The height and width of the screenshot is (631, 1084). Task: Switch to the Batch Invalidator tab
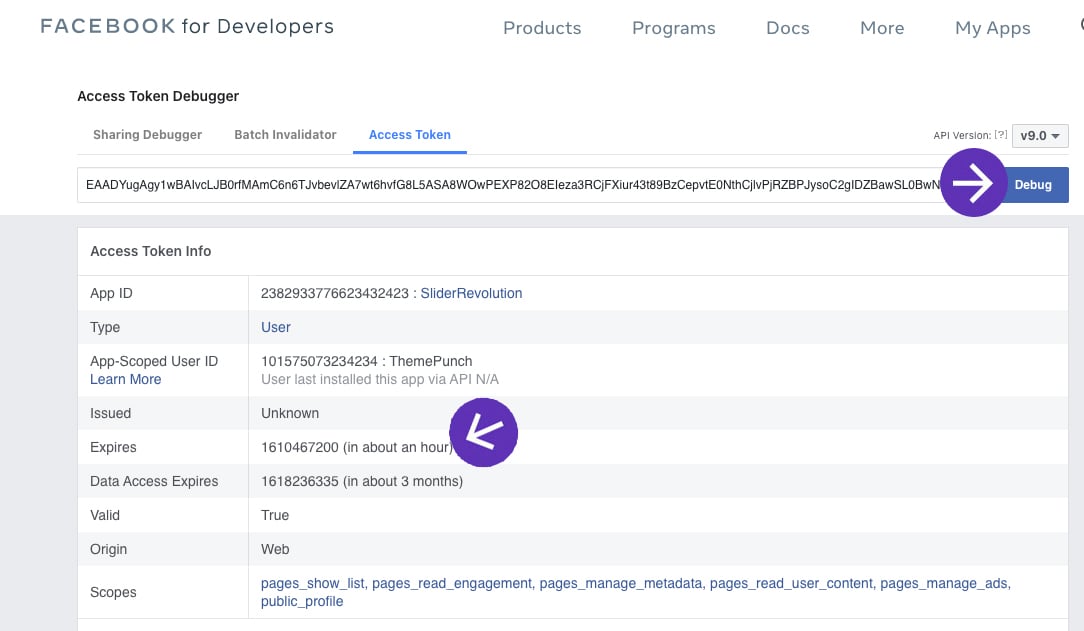click(286, 135)
